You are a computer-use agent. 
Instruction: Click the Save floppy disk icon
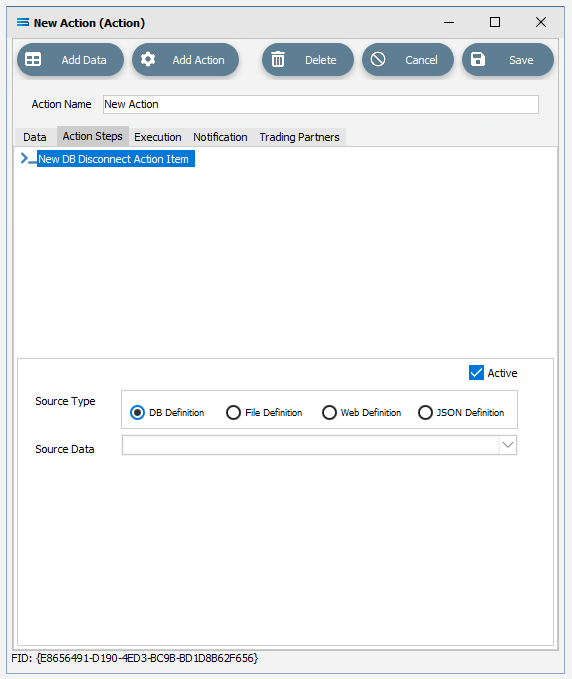tap(478, 59)
